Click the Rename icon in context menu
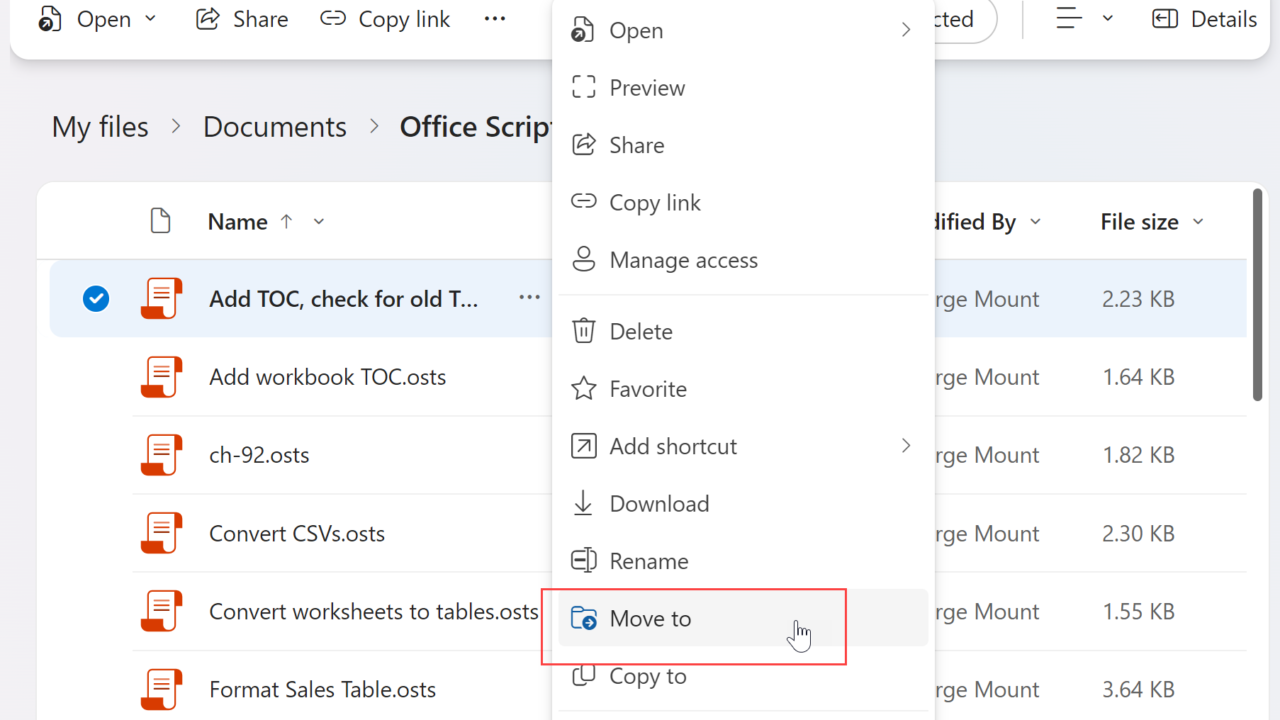The width and height of the screenshot is (1280, 720). pyautogui.click(x=584, y=561)
